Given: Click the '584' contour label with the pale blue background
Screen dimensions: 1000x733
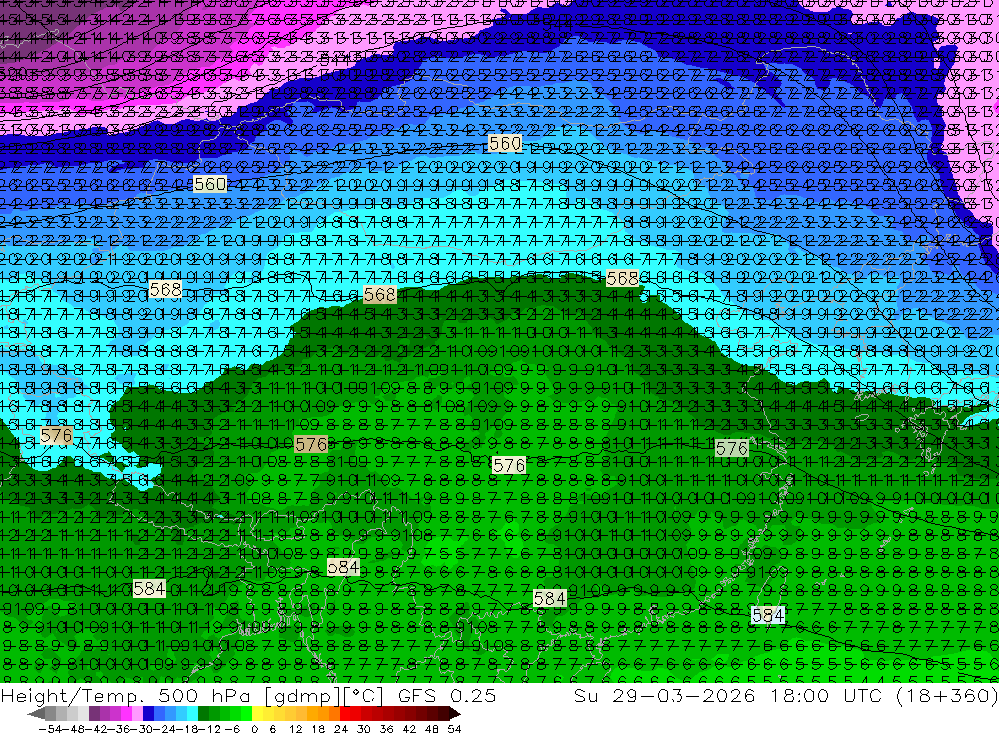Looking at the screenshot, I should pyautogui.click(x=768, y=615).
